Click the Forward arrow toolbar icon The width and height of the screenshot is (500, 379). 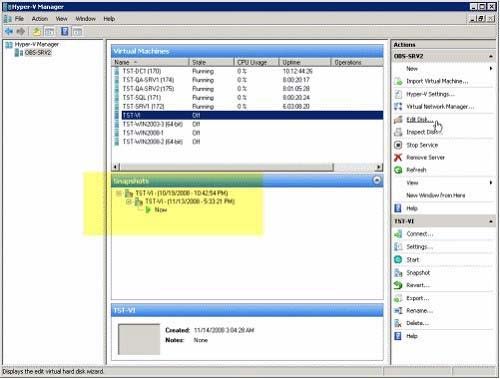coord(21,32)
